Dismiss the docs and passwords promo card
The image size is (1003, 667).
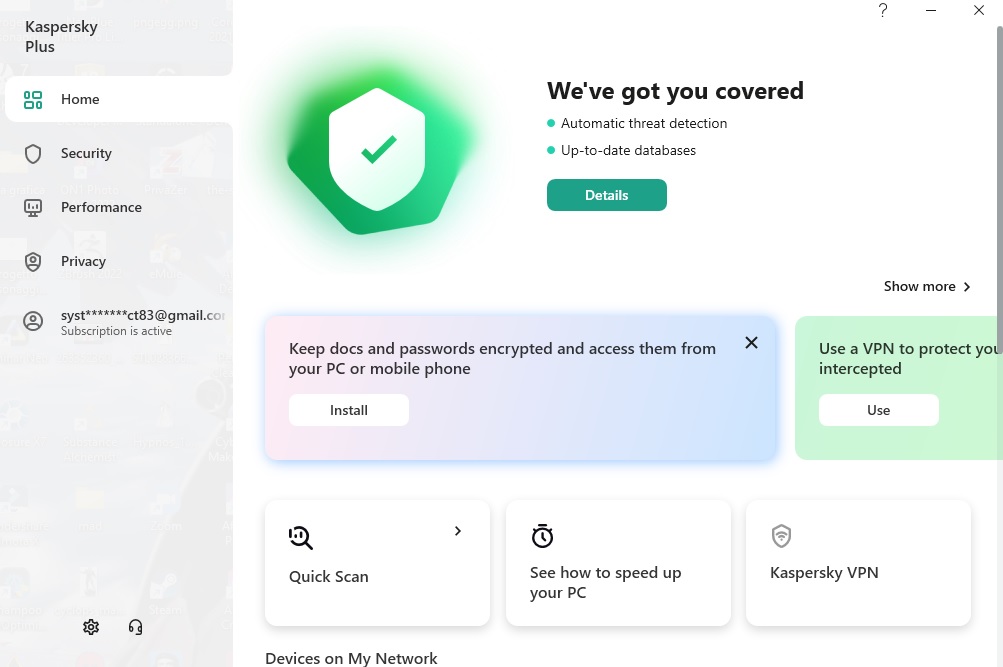point(752,343)
